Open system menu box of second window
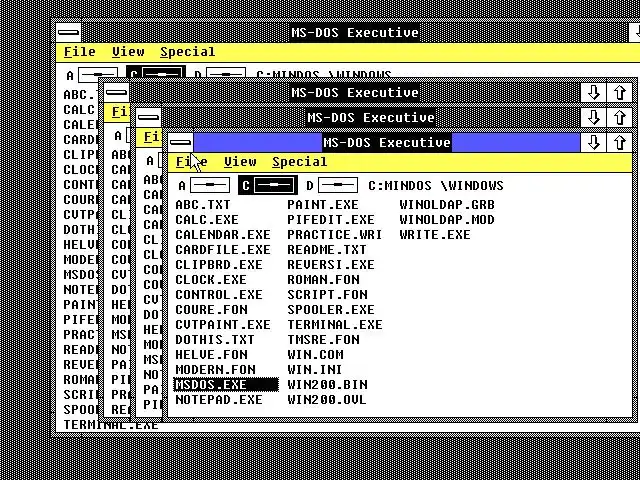This screenshot has height=480, width=640. [116, 93]
